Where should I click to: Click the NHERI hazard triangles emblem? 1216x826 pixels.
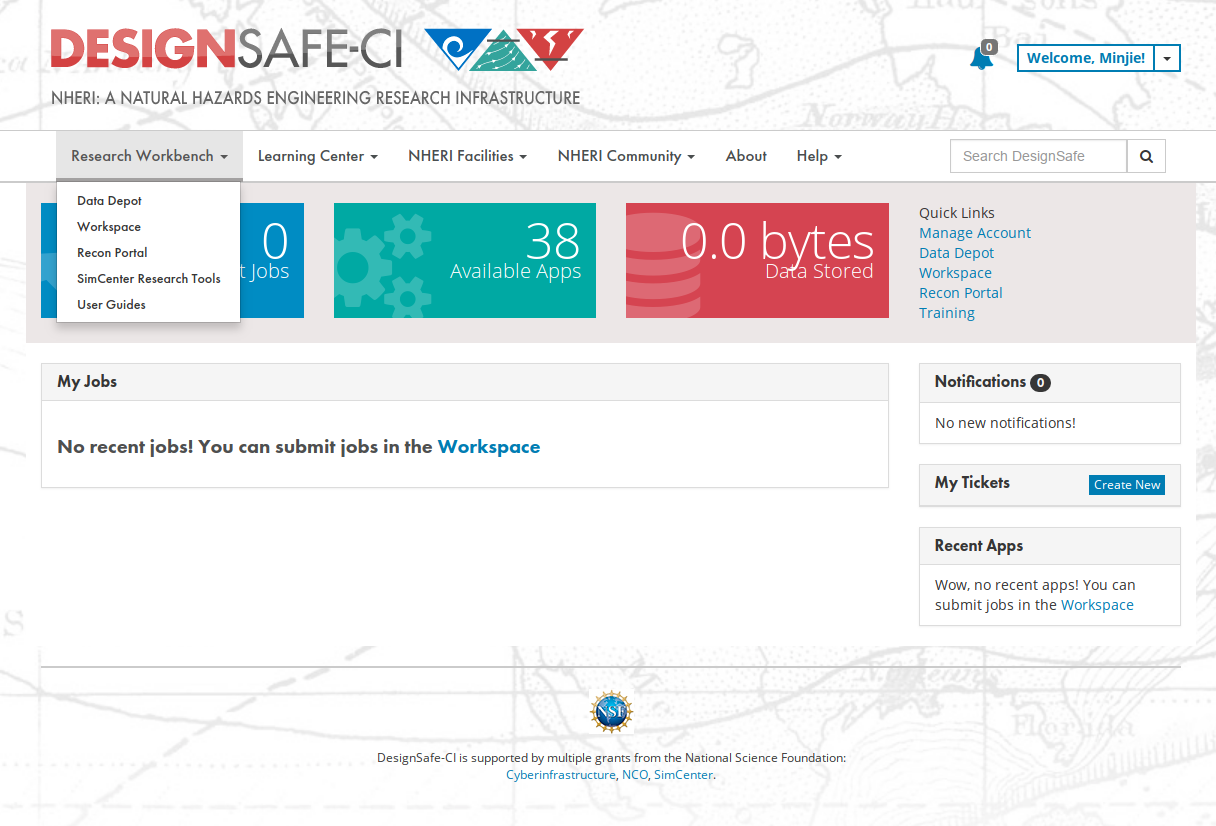click(504, 49)
